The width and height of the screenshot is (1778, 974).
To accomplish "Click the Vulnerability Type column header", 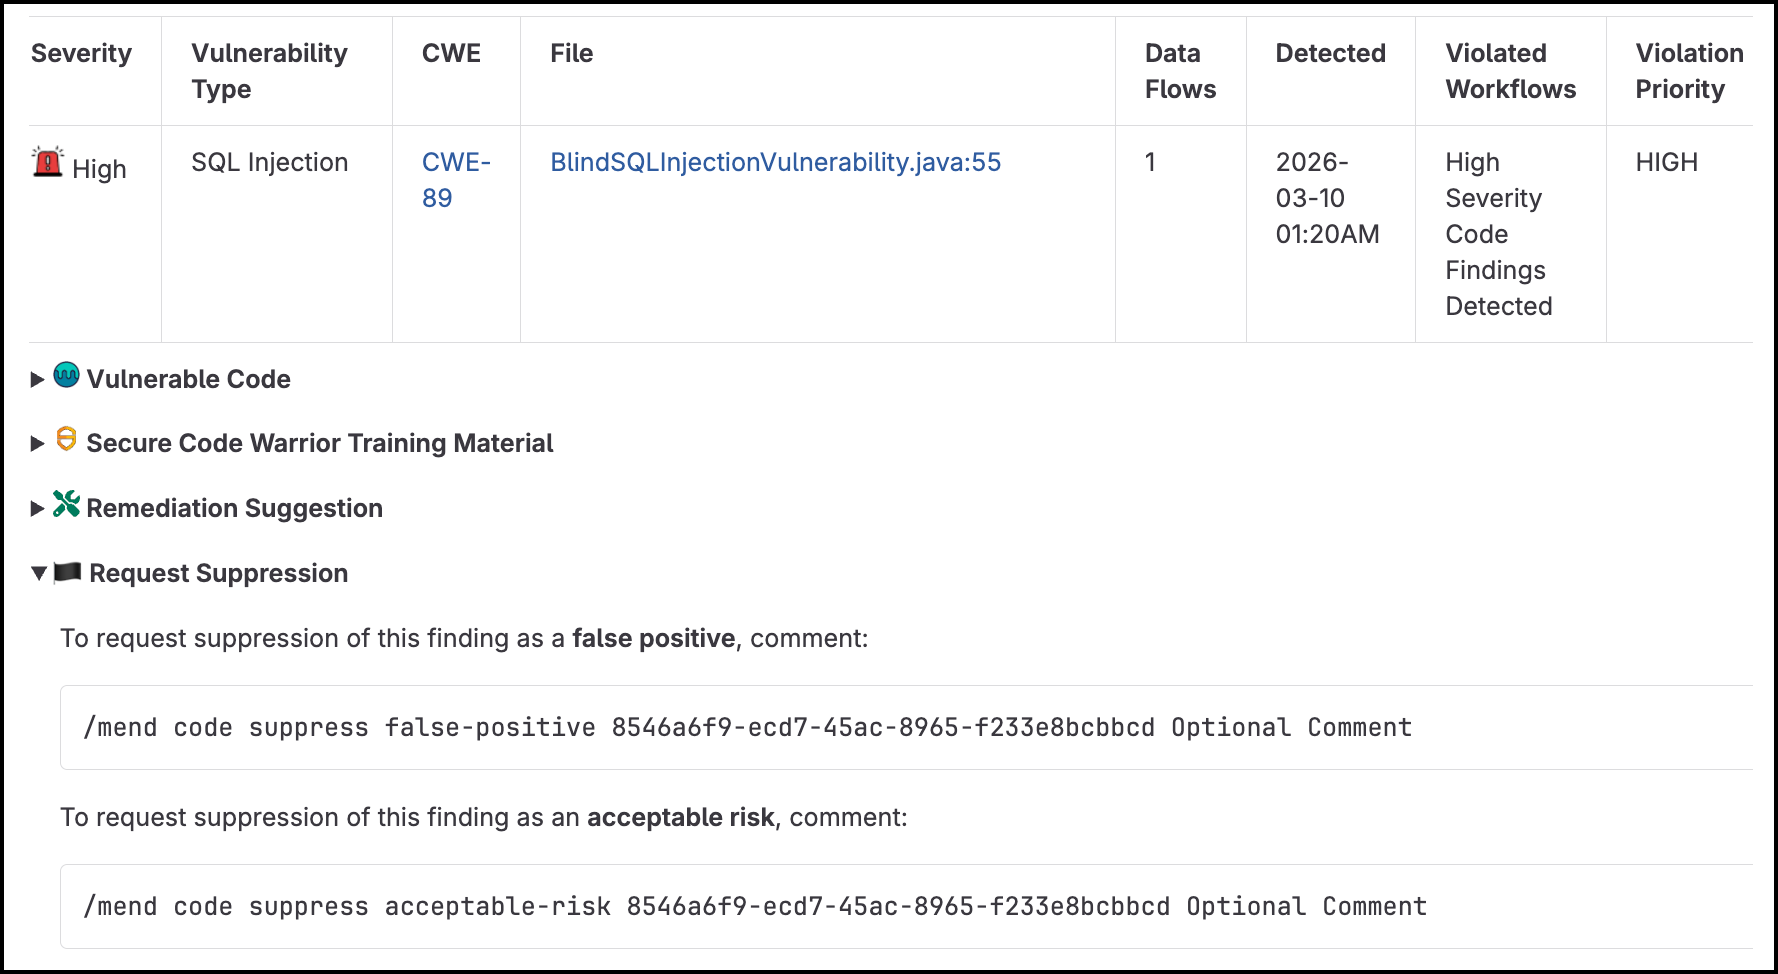I will click(270, 71).
